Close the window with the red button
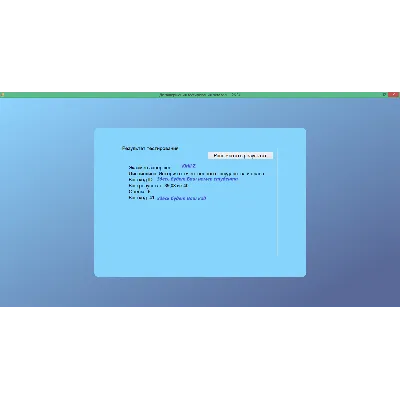 (394, 95)
